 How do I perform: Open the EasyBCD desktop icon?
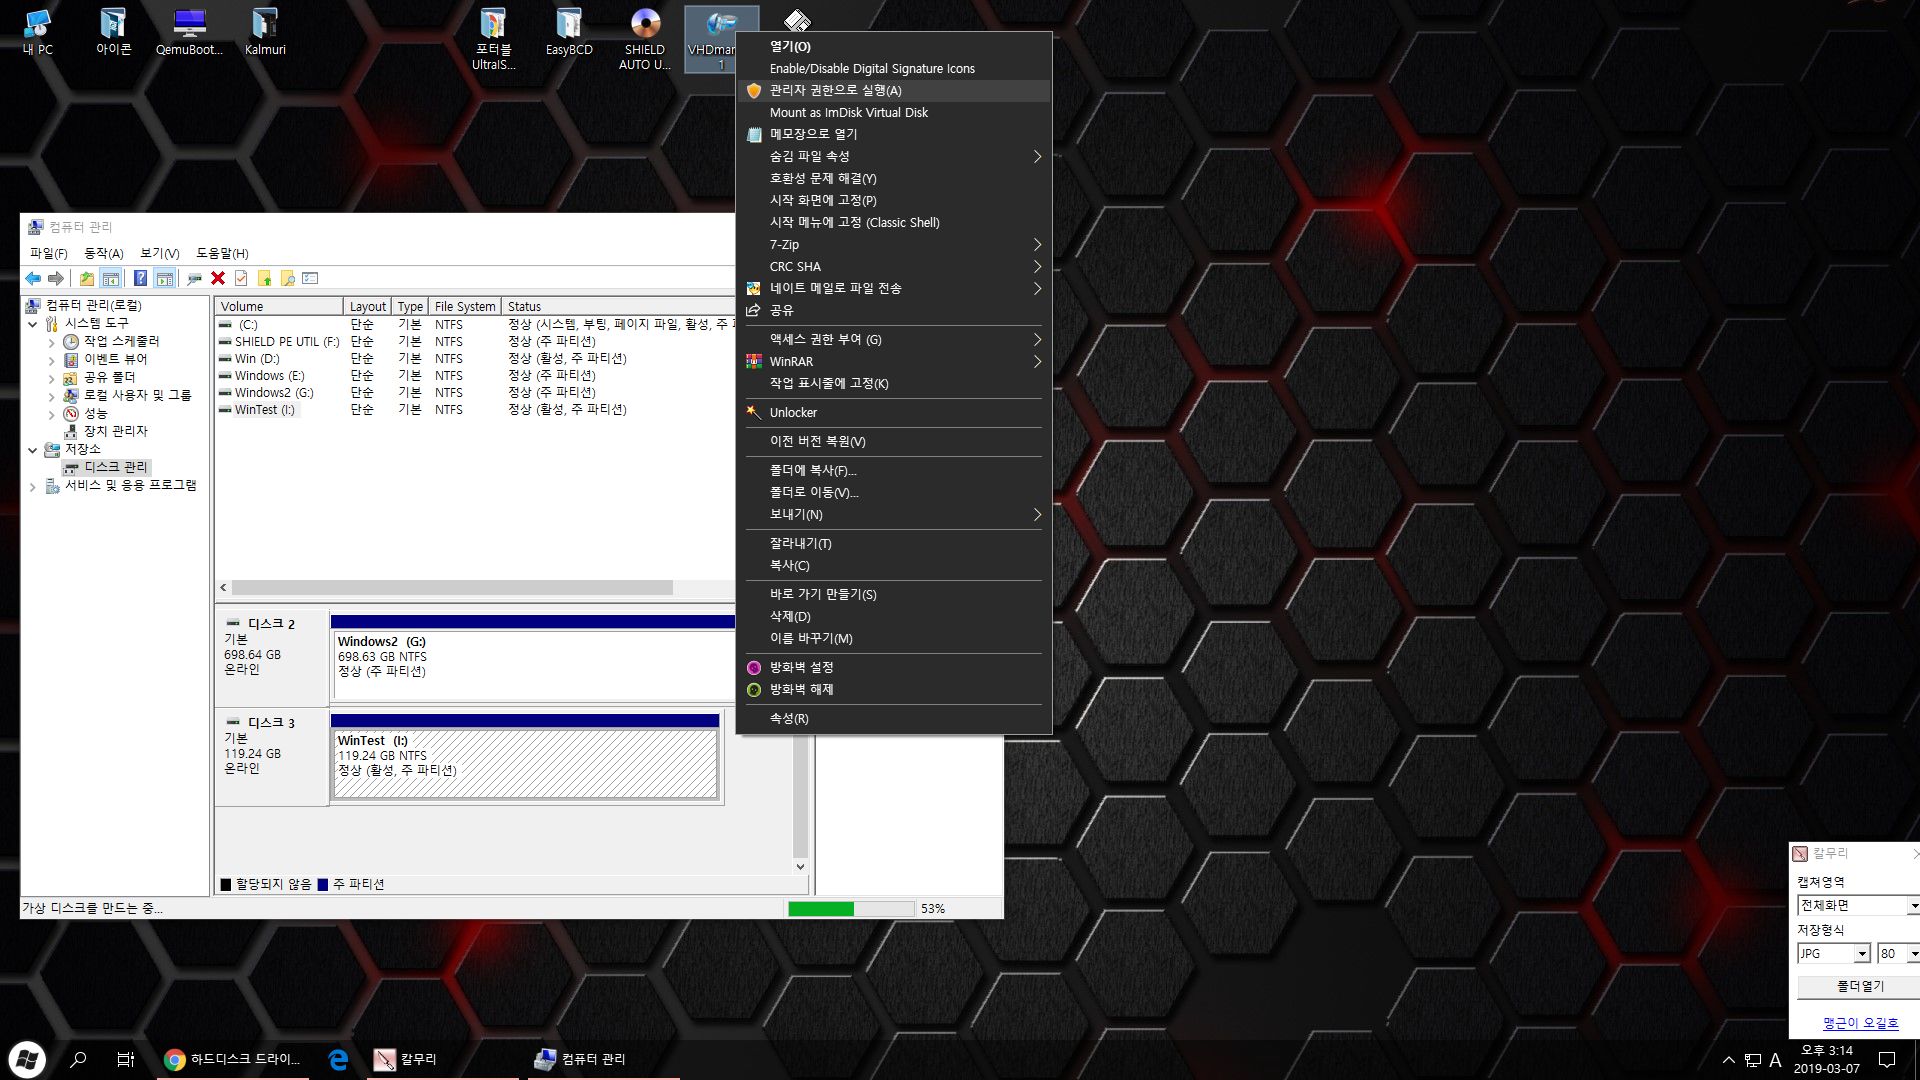(569, 32)
